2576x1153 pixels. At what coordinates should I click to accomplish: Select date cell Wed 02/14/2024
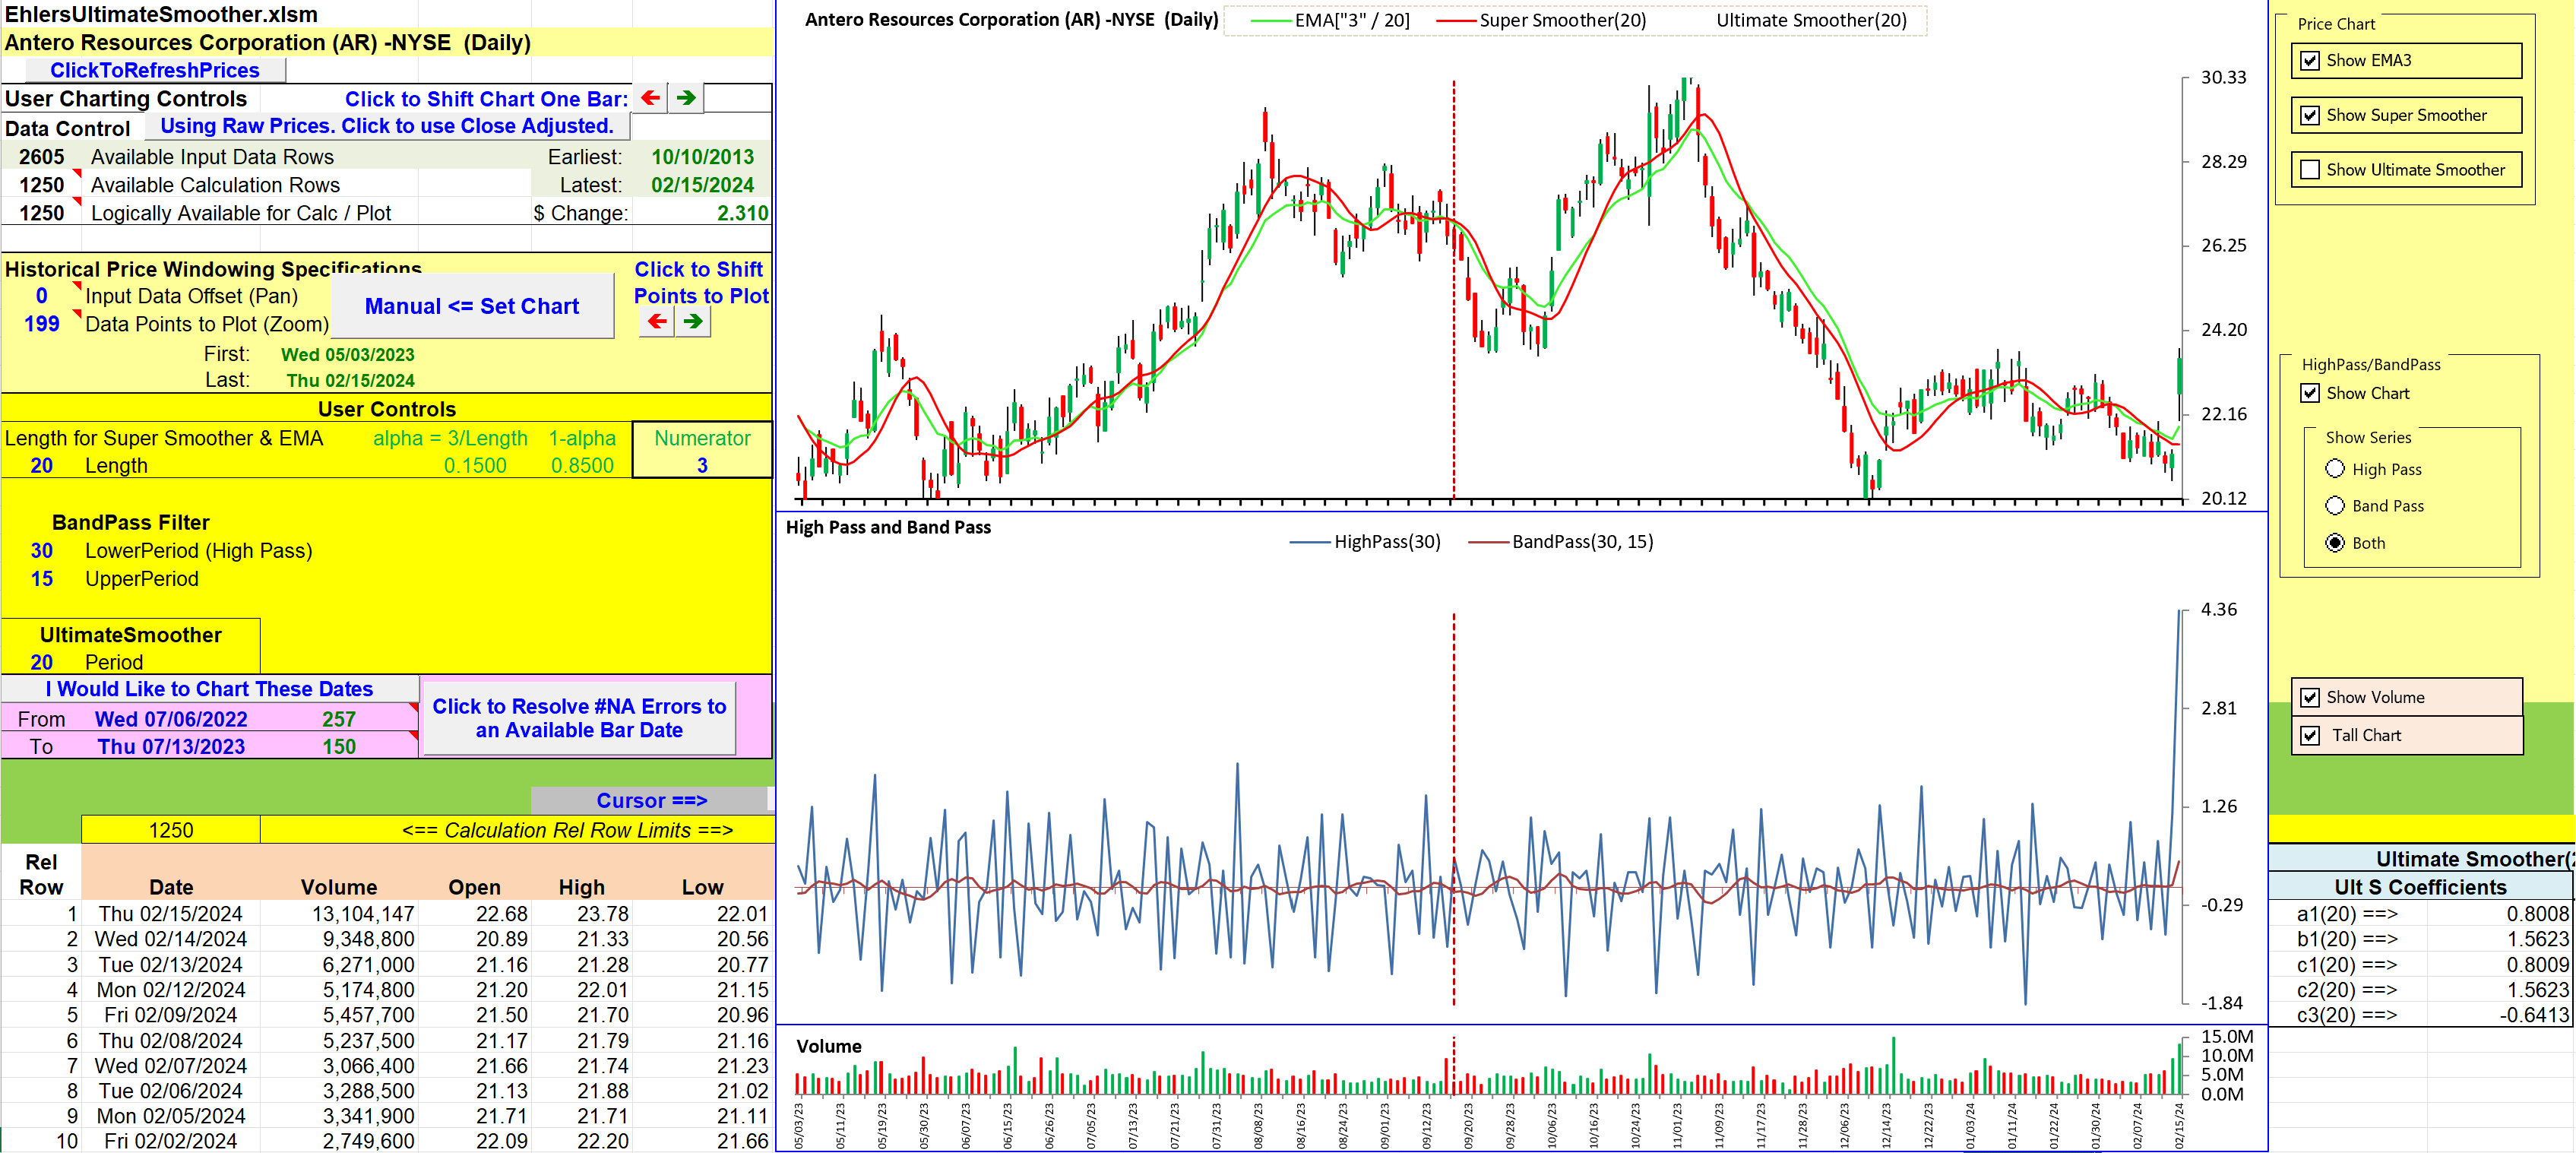171,939
